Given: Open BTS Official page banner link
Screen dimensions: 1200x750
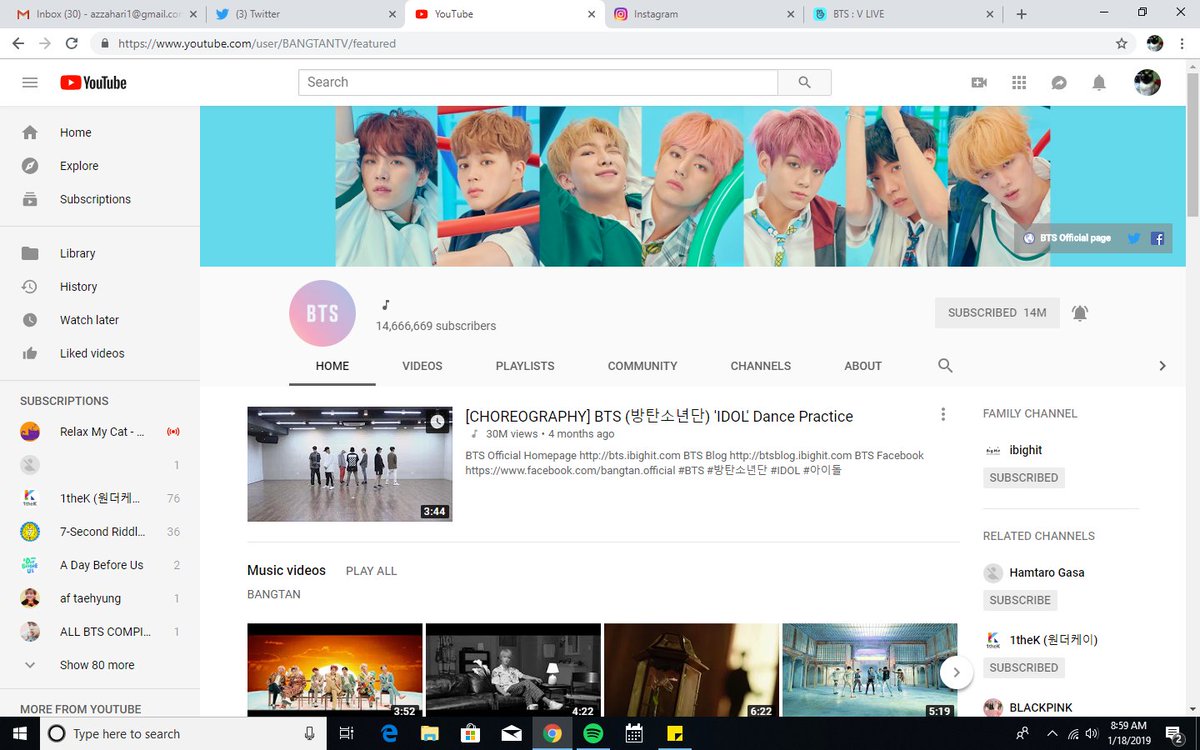Looking at the screenshot, I should (1067, 238).
